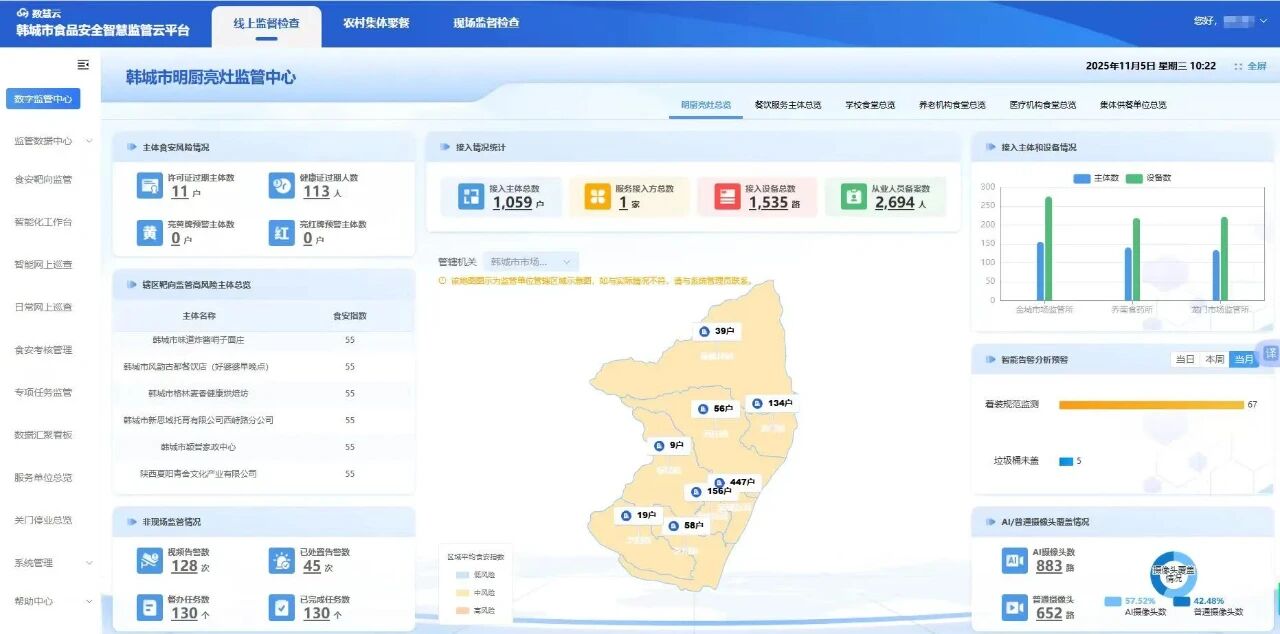Viewport: 1280px width, 634px height.
Task: Click the 视频告警数 icon
Action: pos(150,560)
